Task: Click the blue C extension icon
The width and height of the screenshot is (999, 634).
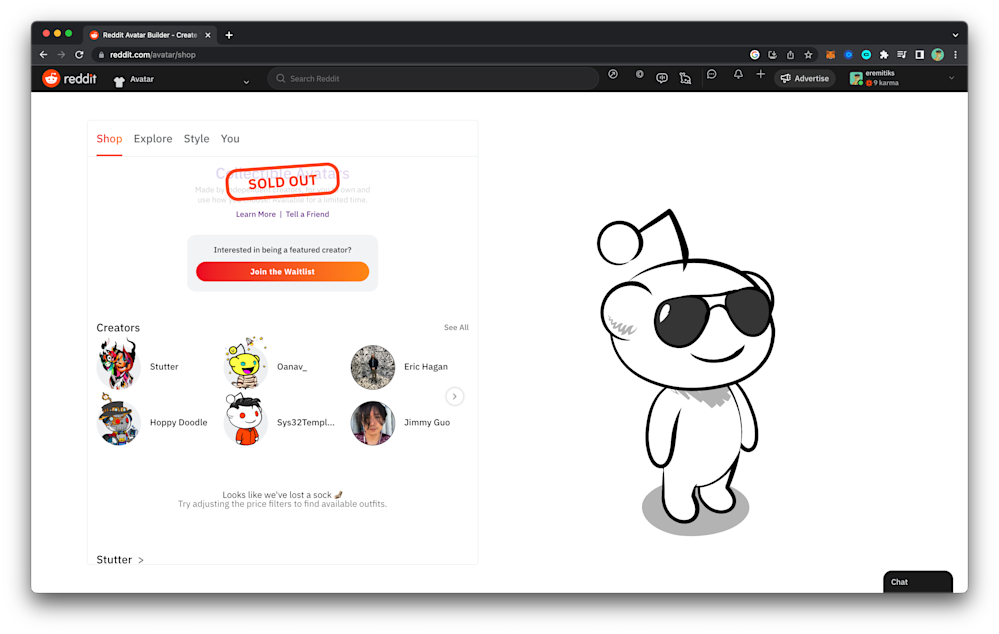Action: coord(848,55)
